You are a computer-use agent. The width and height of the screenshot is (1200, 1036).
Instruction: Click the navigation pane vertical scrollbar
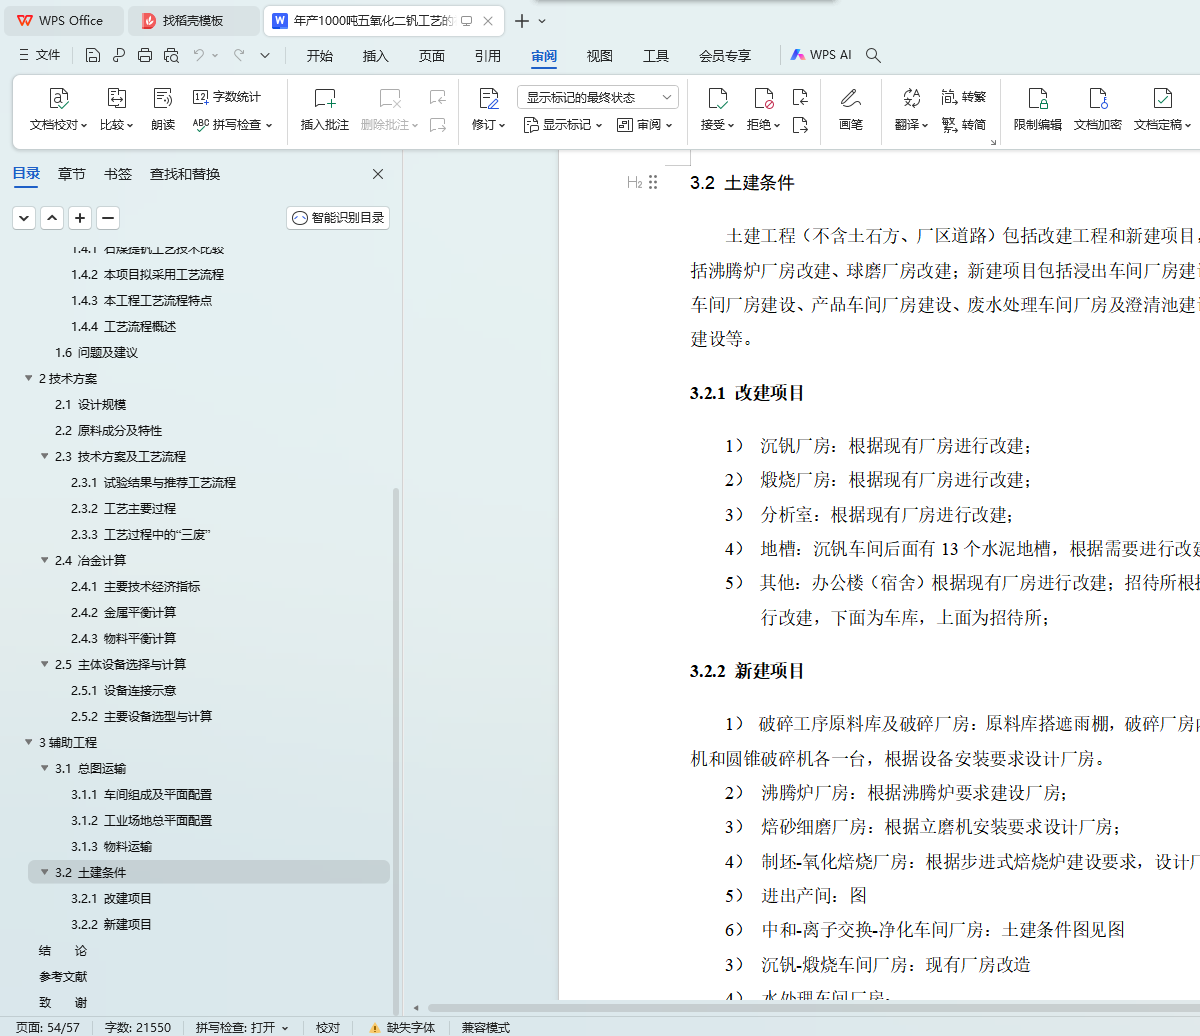click(396, 750)
